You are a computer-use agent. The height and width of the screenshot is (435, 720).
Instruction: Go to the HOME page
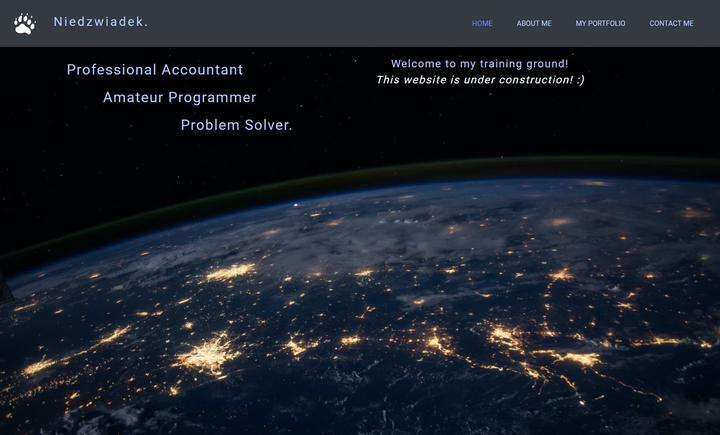pos(482,23)
